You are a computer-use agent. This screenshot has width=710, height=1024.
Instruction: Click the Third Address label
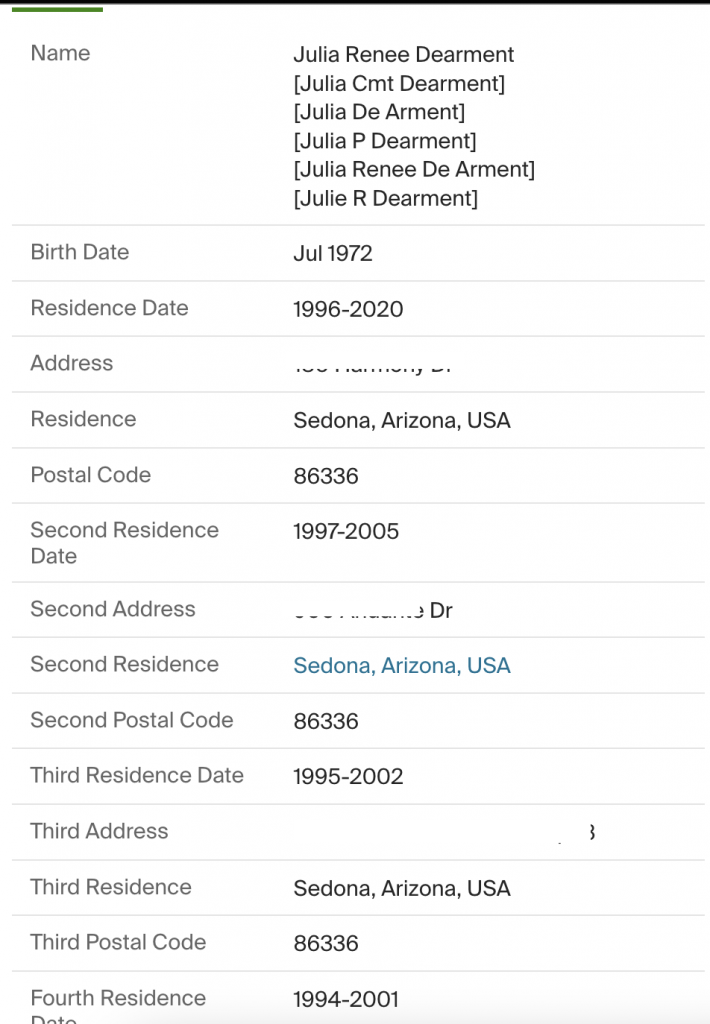point(99,831)
